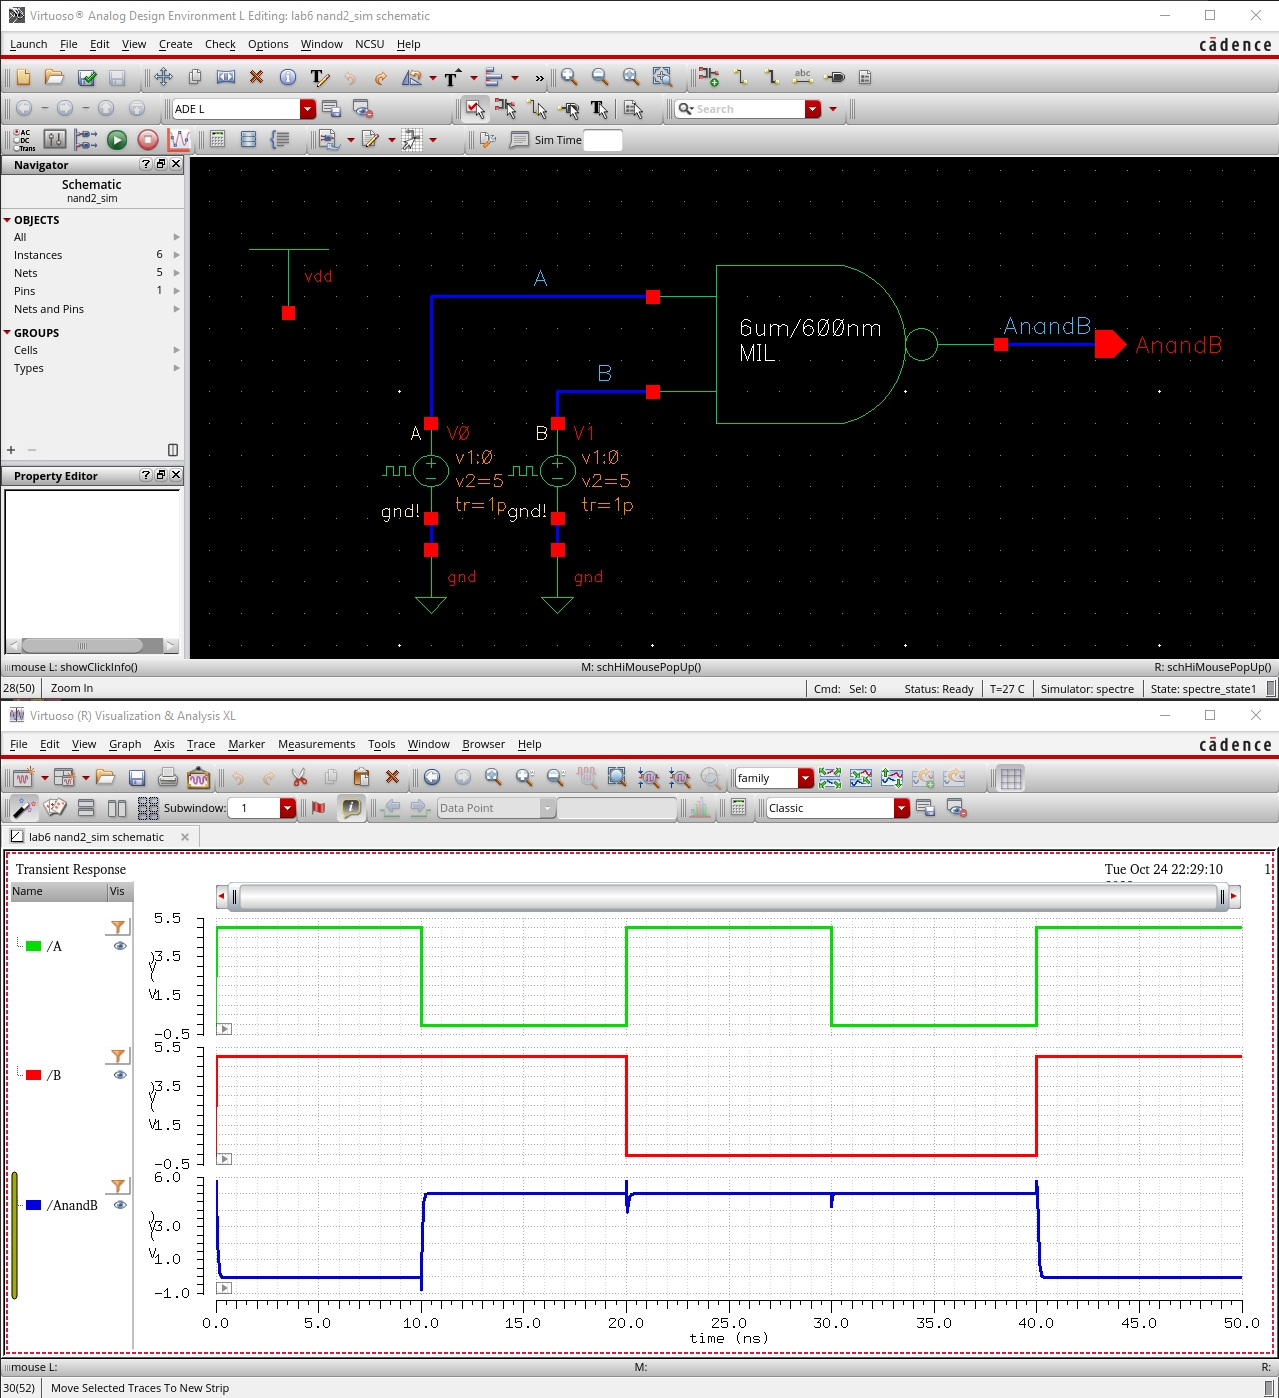
Task: Click the scissors cut icon
Action: (299, 778)
